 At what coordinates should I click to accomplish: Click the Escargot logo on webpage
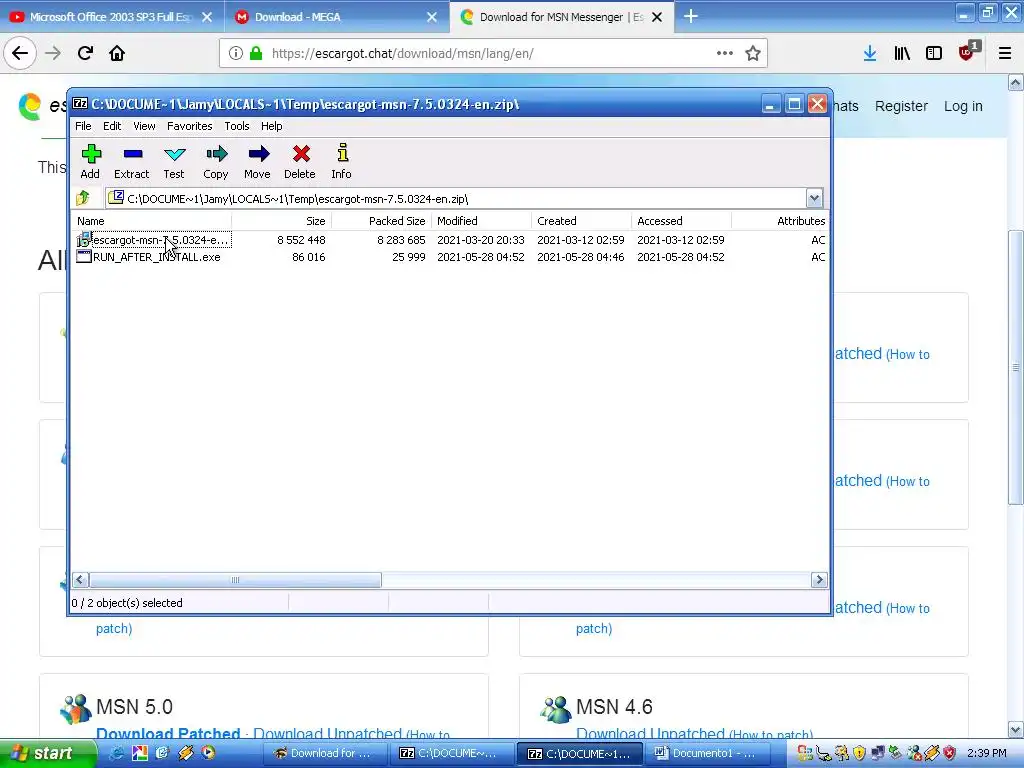[30, 106]
